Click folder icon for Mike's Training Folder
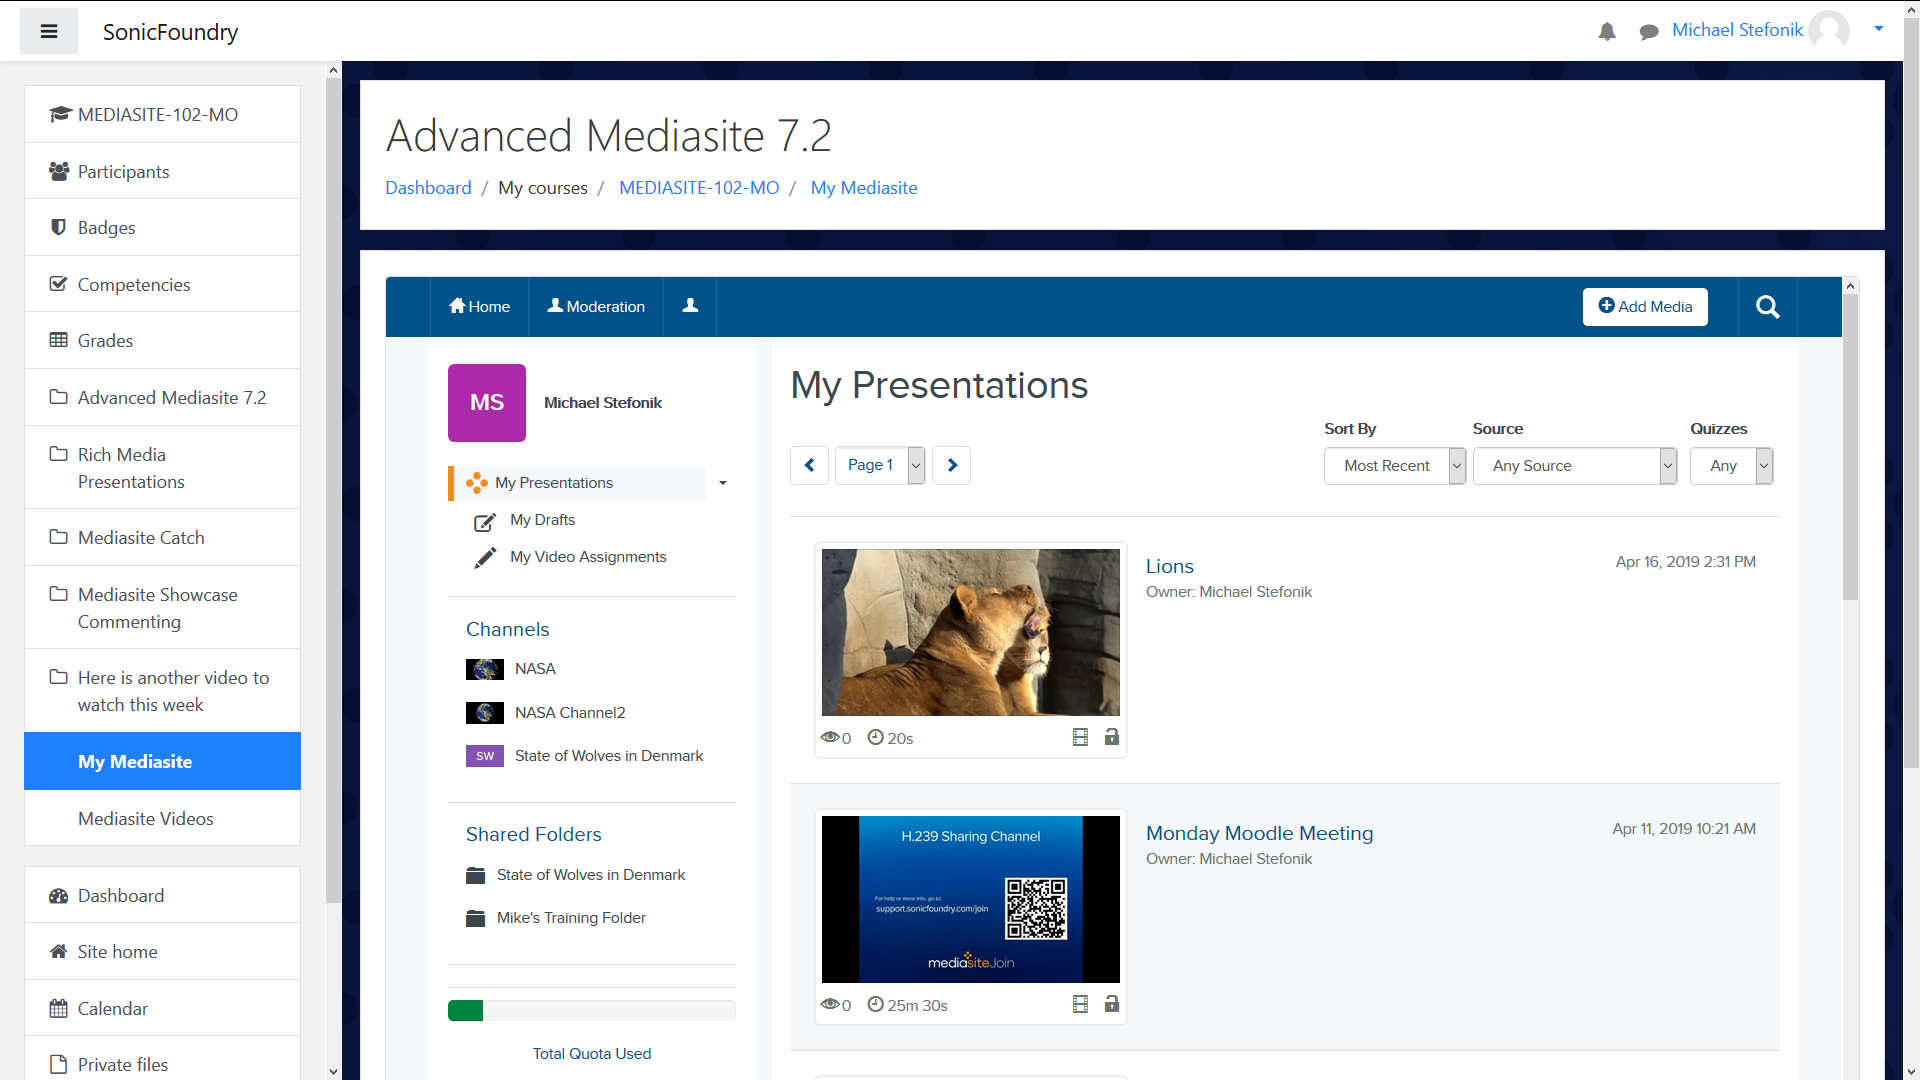 point(476,918)
